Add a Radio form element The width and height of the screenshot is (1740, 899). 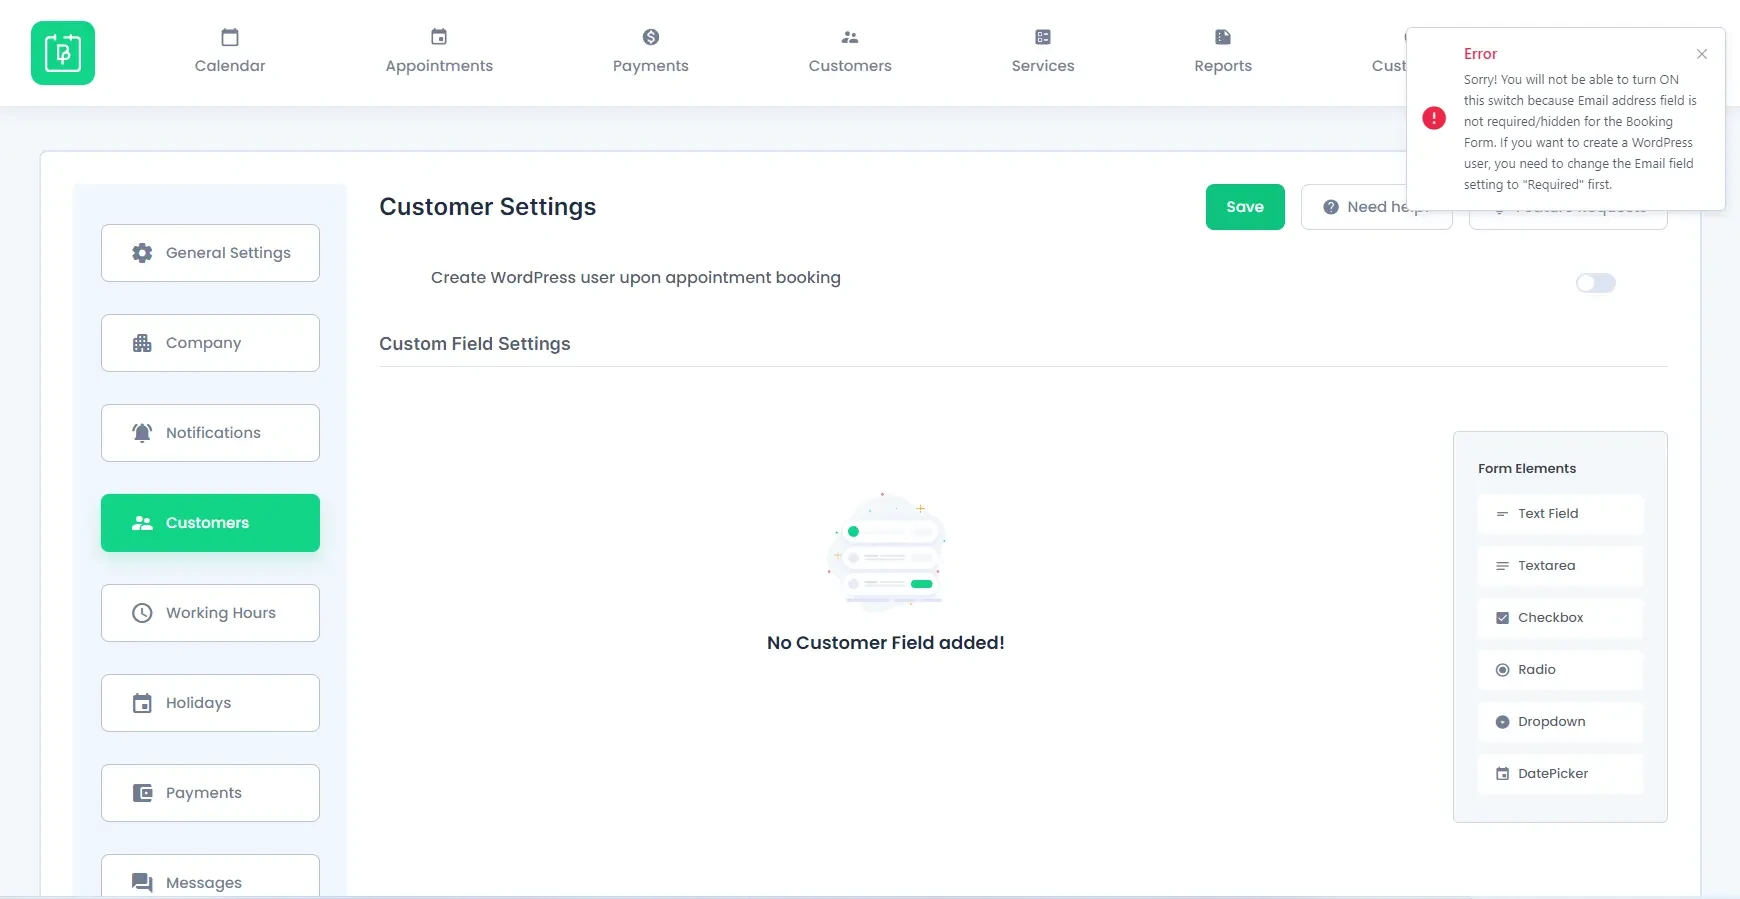[x=1560, y=670]
